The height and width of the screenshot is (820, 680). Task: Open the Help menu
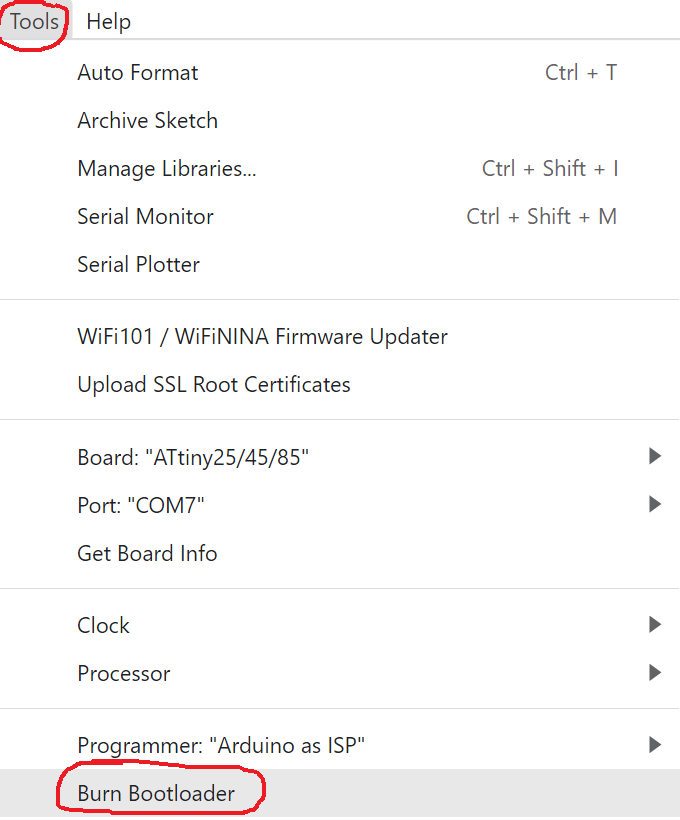pos(108,21)
